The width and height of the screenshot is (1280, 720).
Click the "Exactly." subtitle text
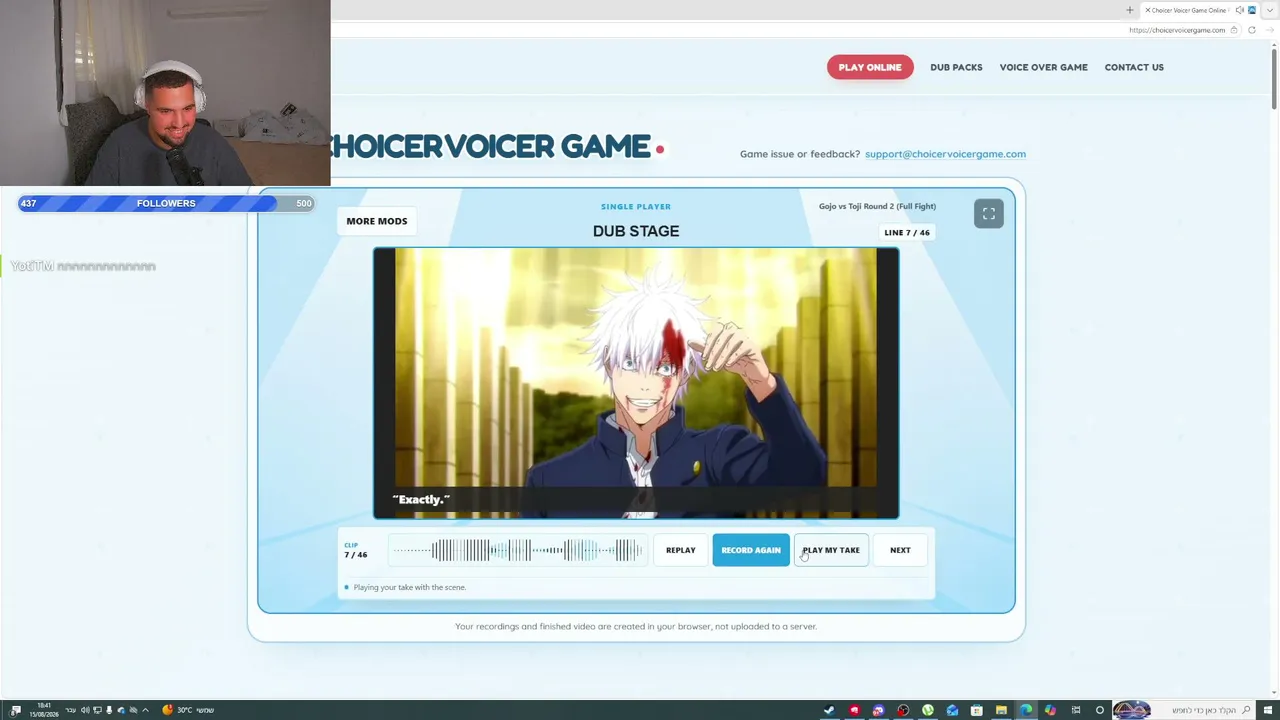421,499
